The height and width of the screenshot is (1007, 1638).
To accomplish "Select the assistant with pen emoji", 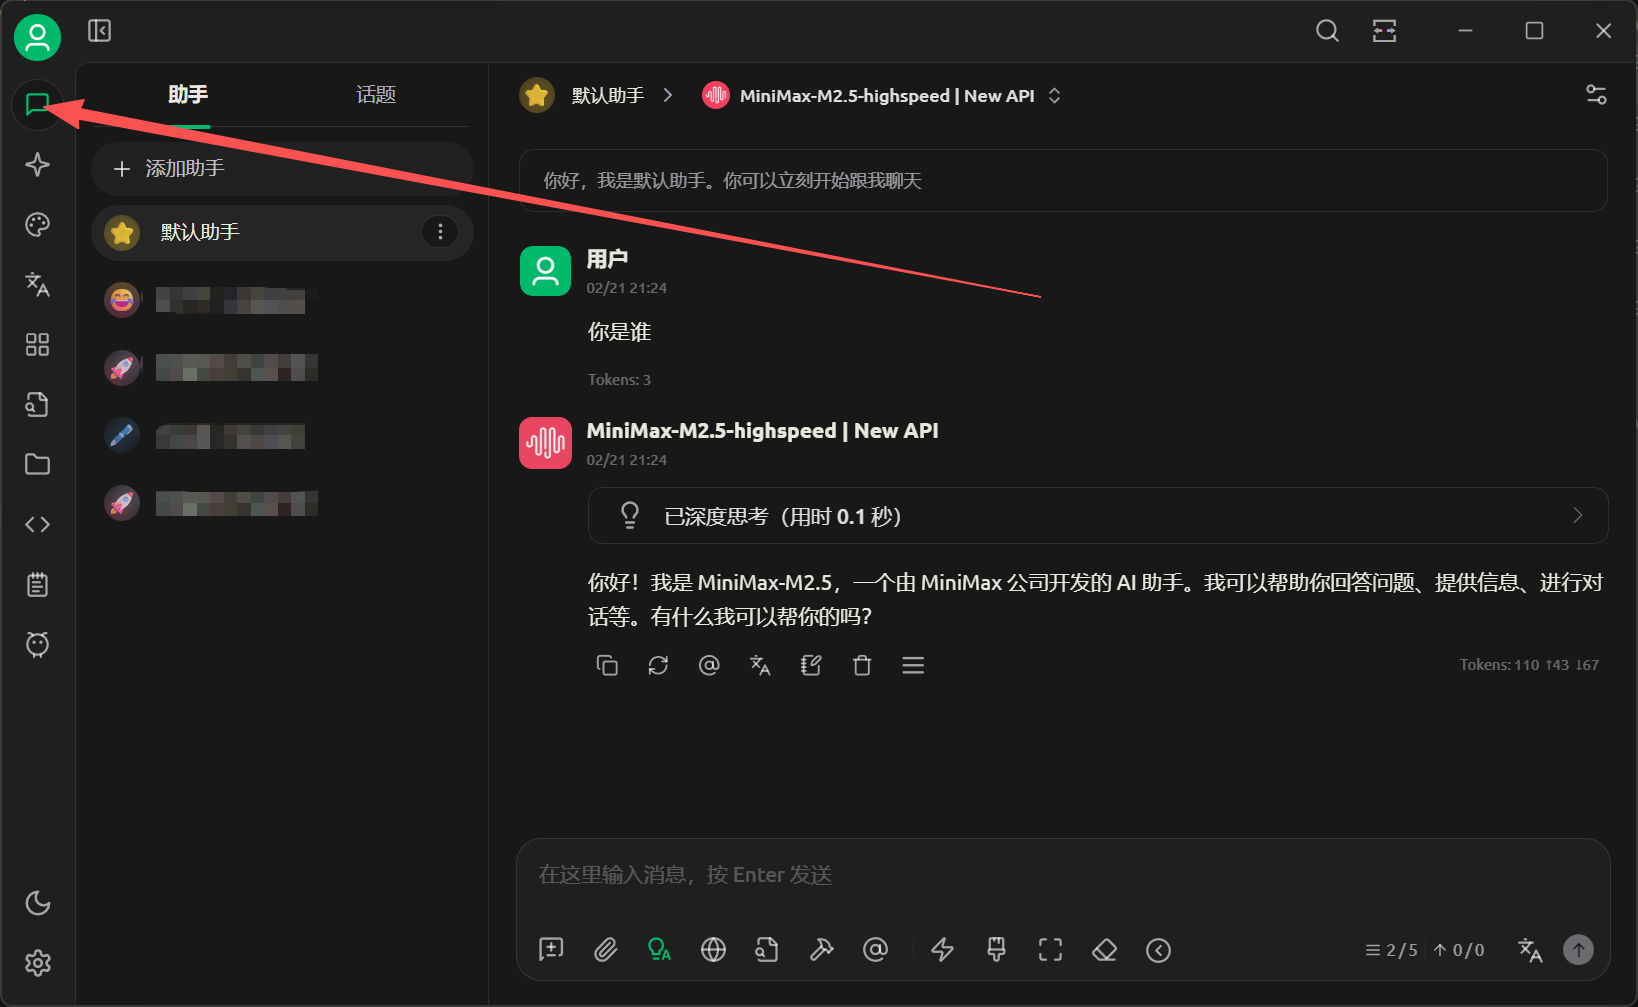I will 282,436.
